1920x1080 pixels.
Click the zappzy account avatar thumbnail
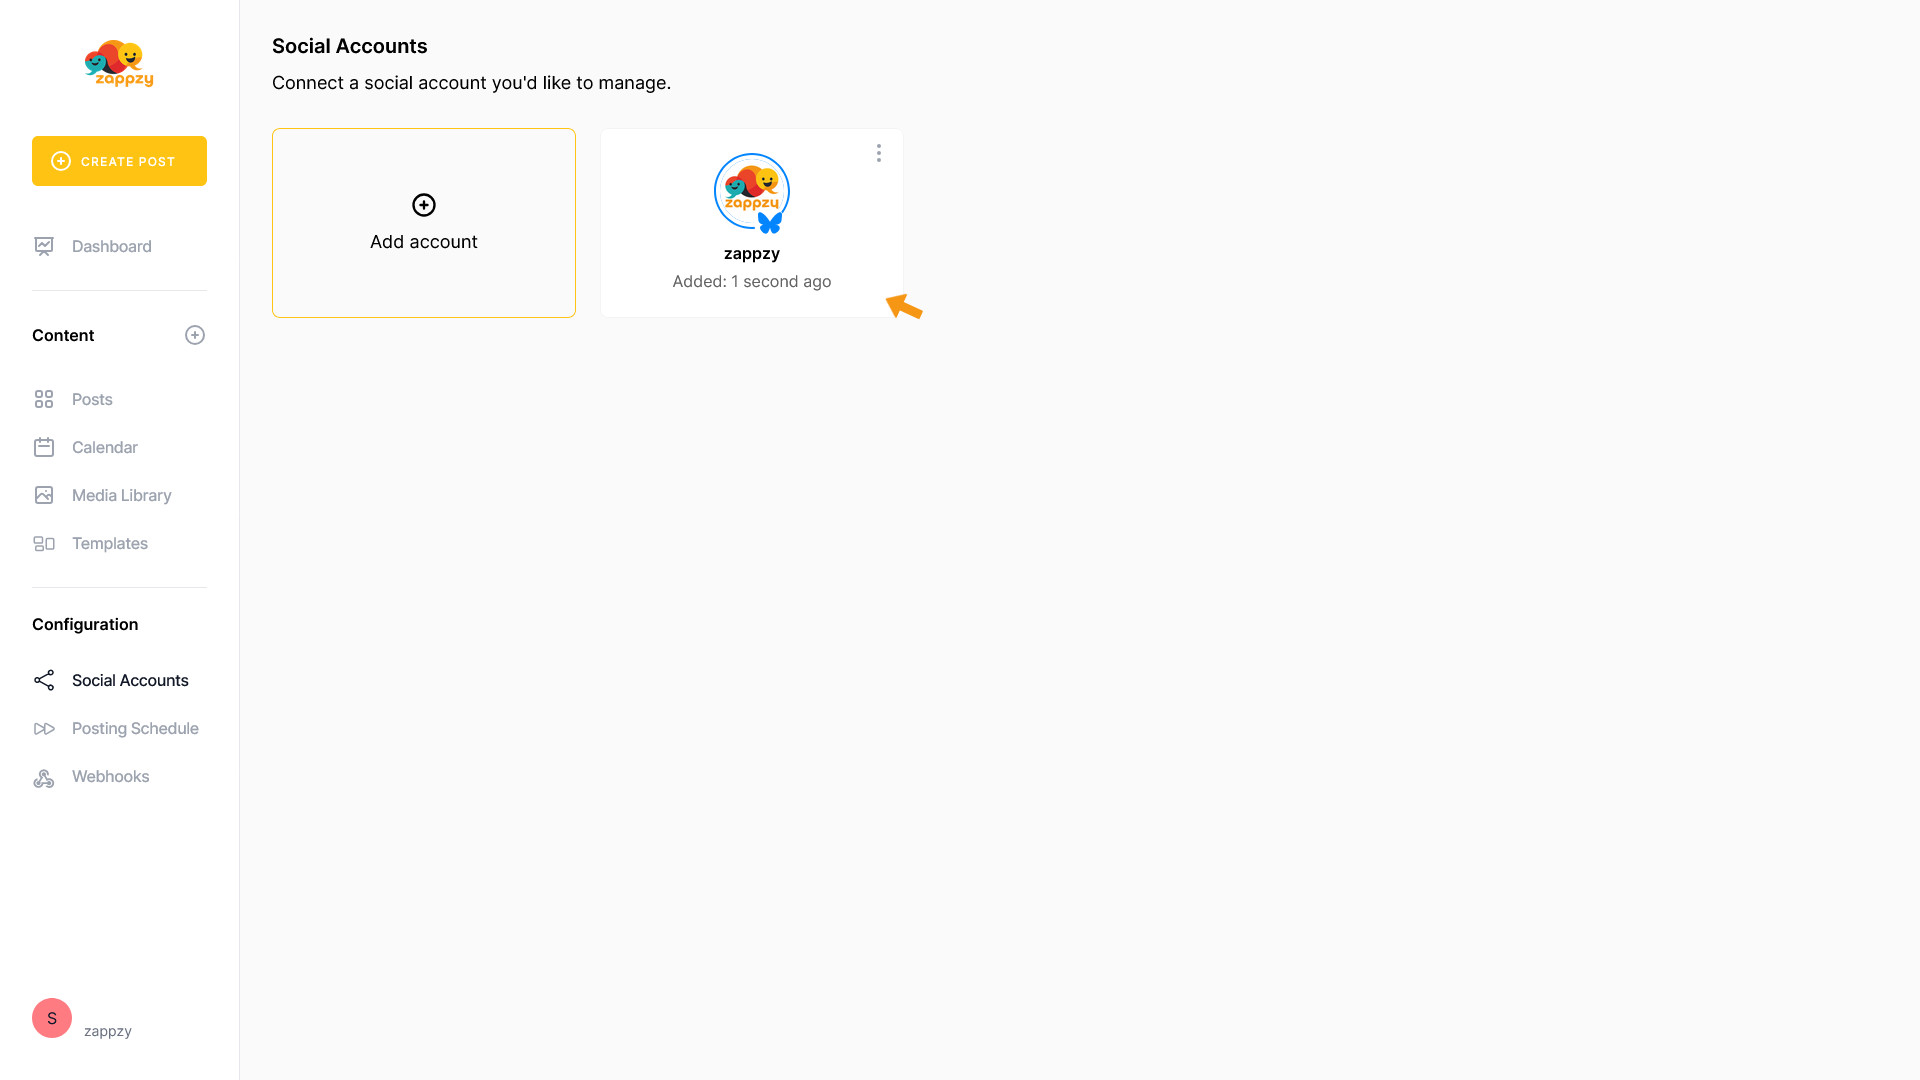[x=752, y=192]
